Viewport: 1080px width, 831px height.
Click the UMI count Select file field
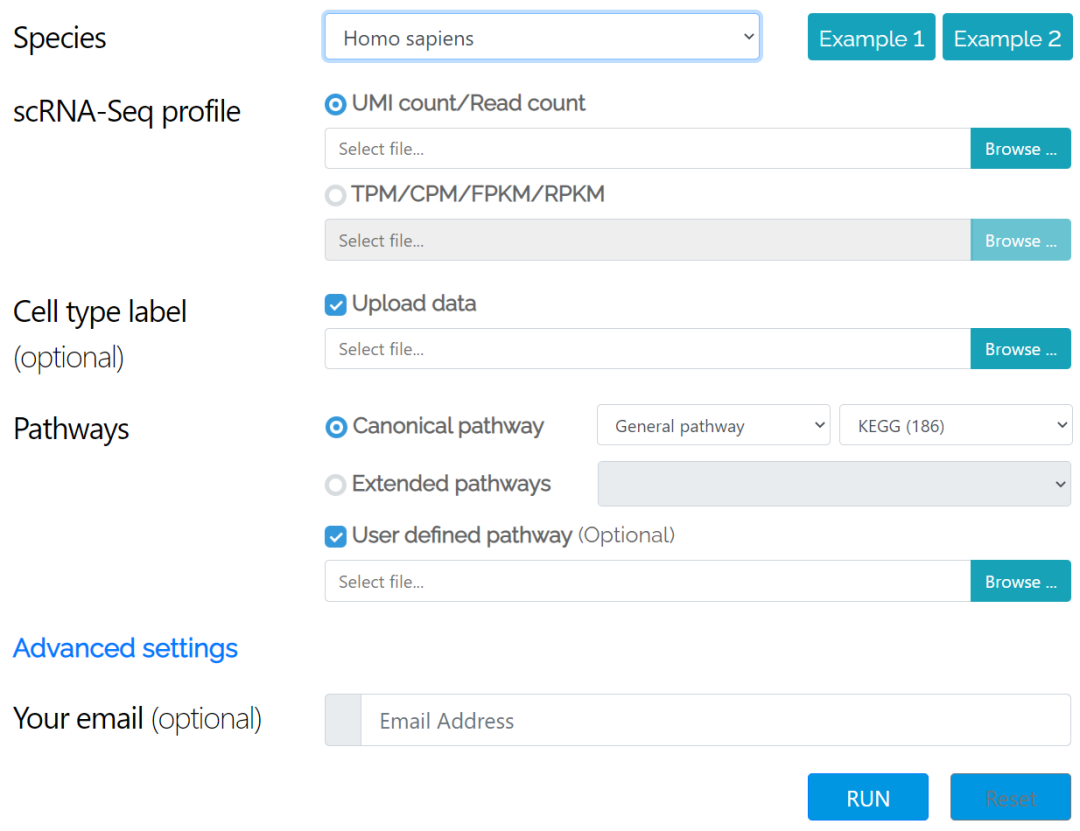pyautogui.click(x=647, y=149)
